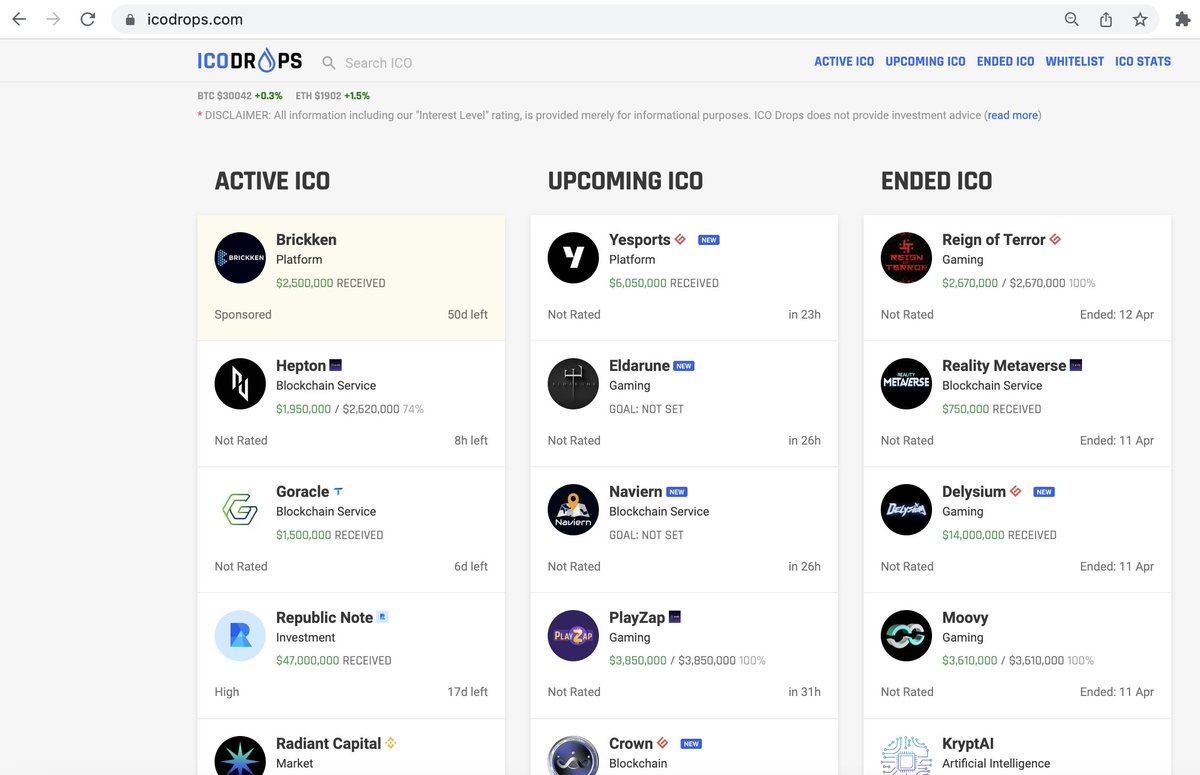Click the padlock site info icon

129,20
